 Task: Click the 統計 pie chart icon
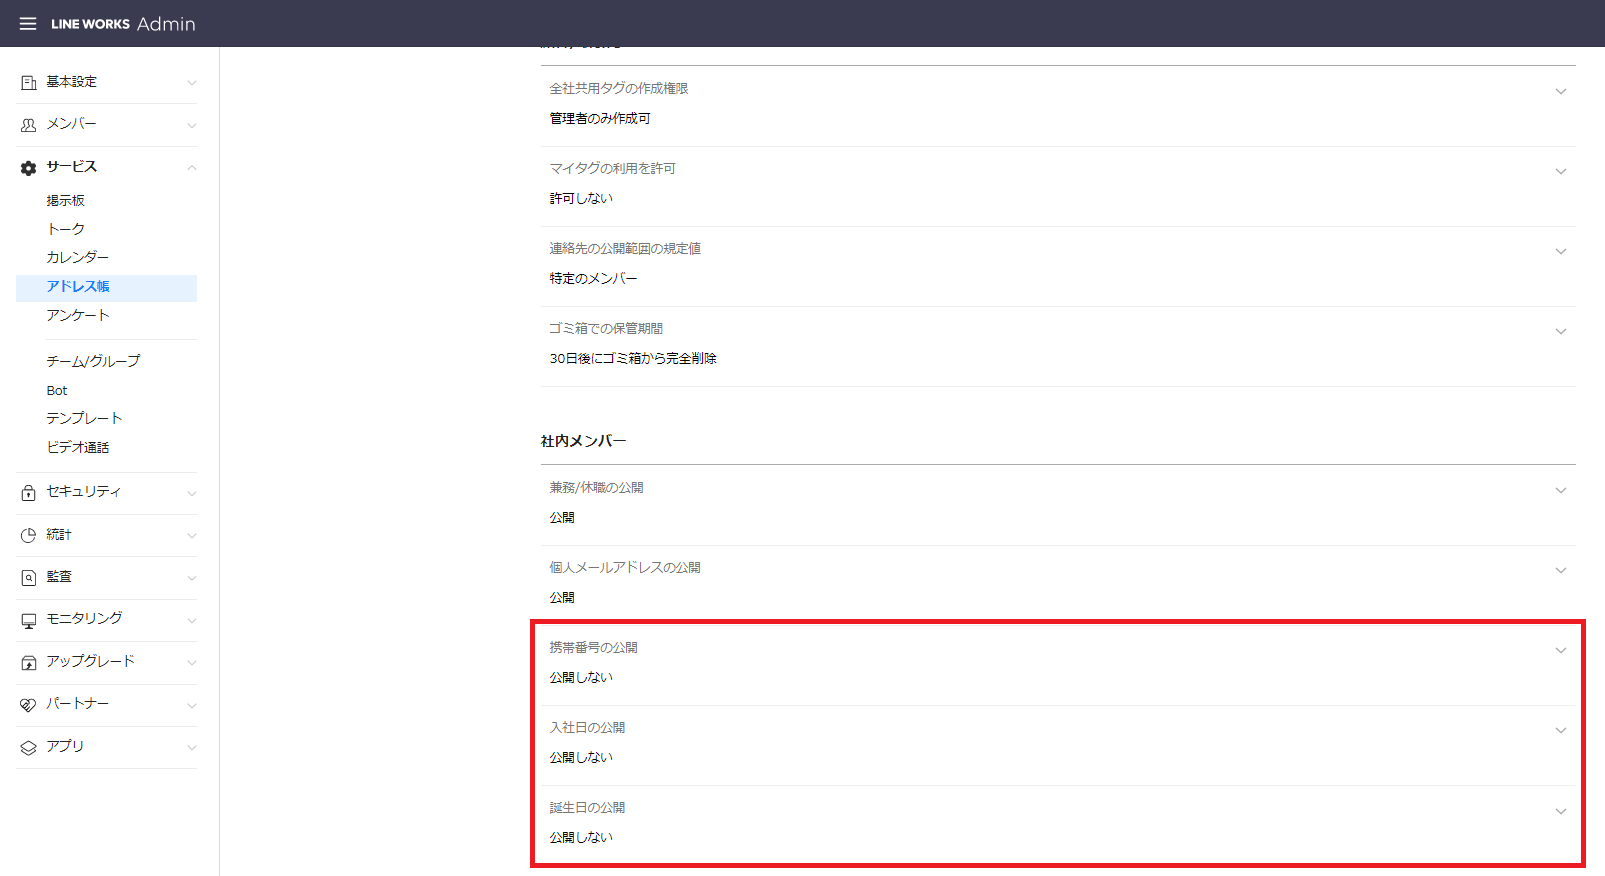[29, 536]
